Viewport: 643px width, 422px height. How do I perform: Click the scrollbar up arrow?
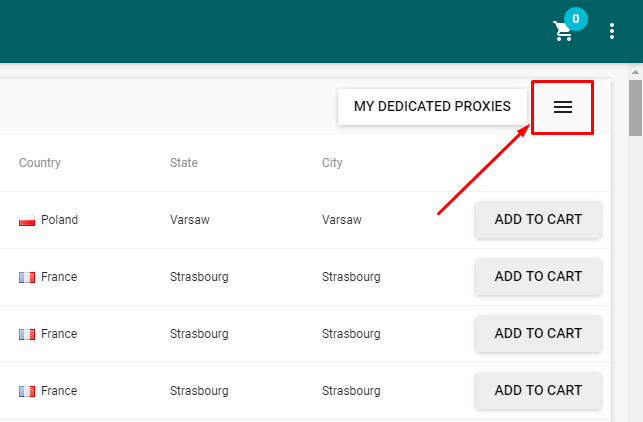click(635, 72)
